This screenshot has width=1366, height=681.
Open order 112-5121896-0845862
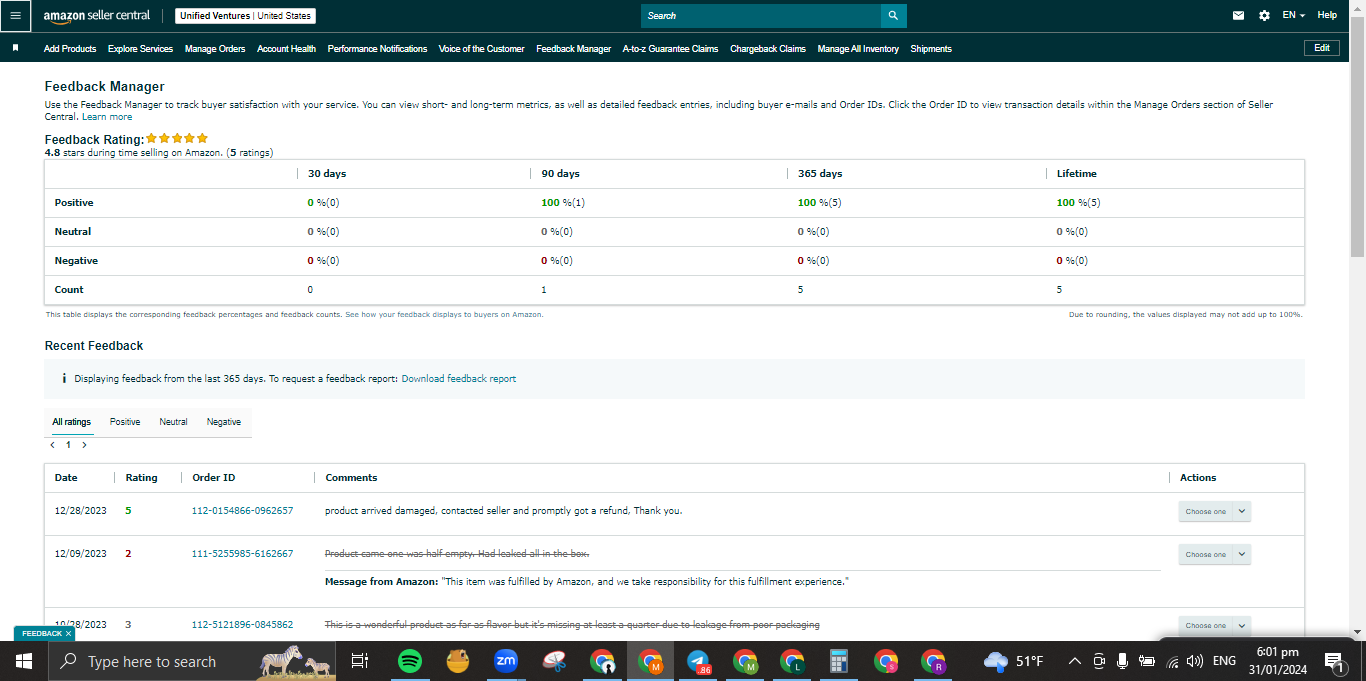pyautogui.click(x=242, y=625)
